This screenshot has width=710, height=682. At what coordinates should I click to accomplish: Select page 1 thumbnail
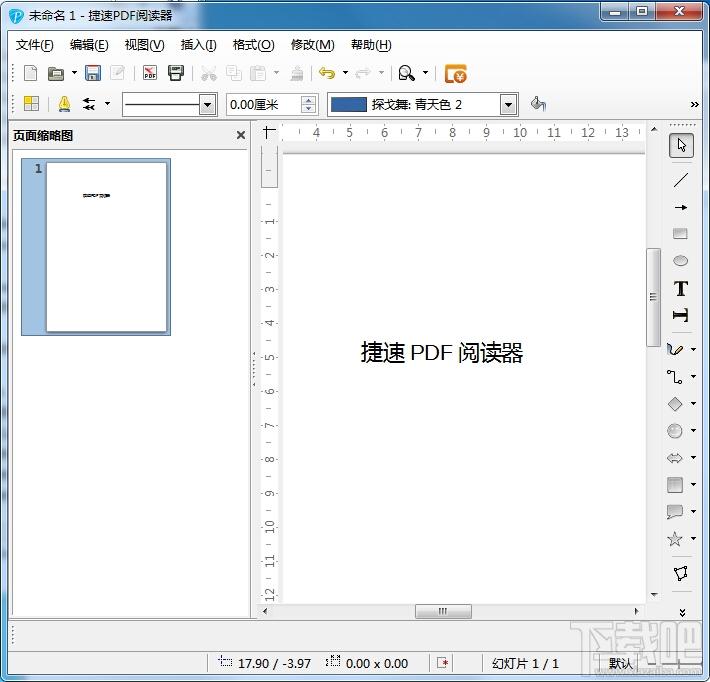point(96,247)
